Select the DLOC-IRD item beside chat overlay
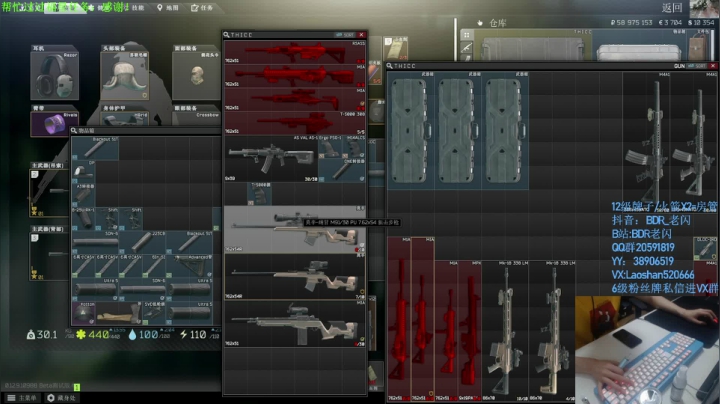 coord(705,248)
